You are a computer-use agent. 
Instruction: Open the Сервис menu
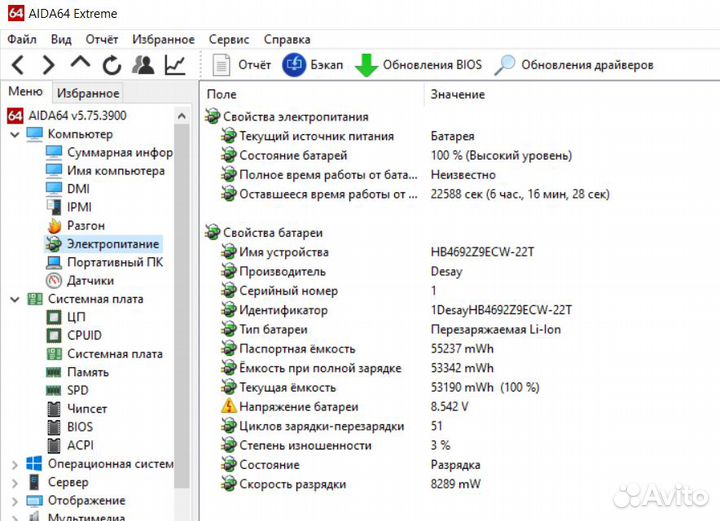(x=229, y=39)
